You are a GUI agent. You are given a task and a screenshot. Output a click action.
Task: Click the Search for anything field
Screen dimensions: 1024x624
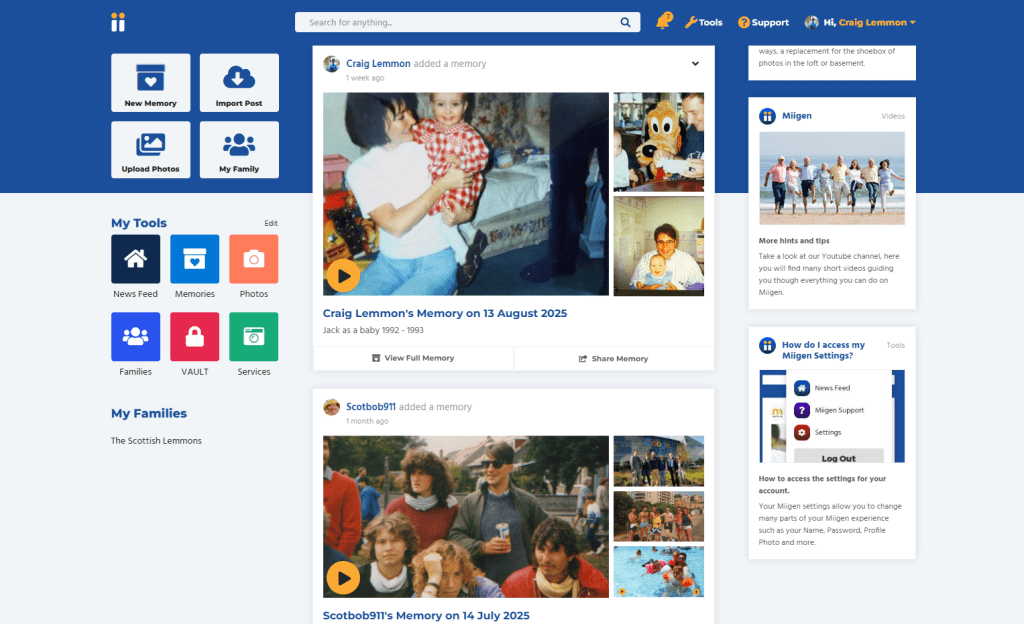tap(467, 22)
